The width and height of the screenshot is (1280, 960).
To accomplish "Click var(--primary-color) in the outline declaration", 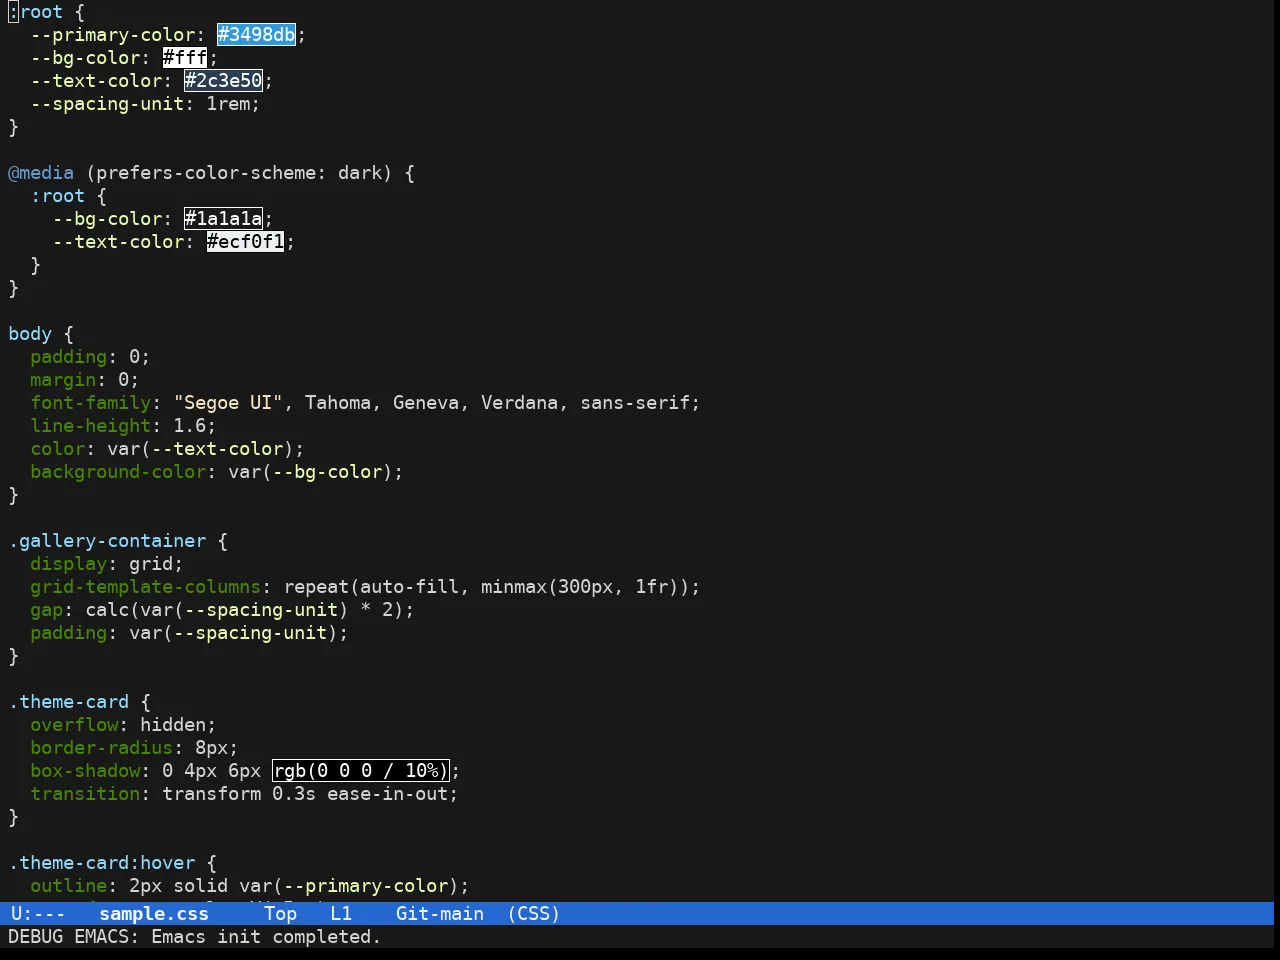I will [350, 886].
